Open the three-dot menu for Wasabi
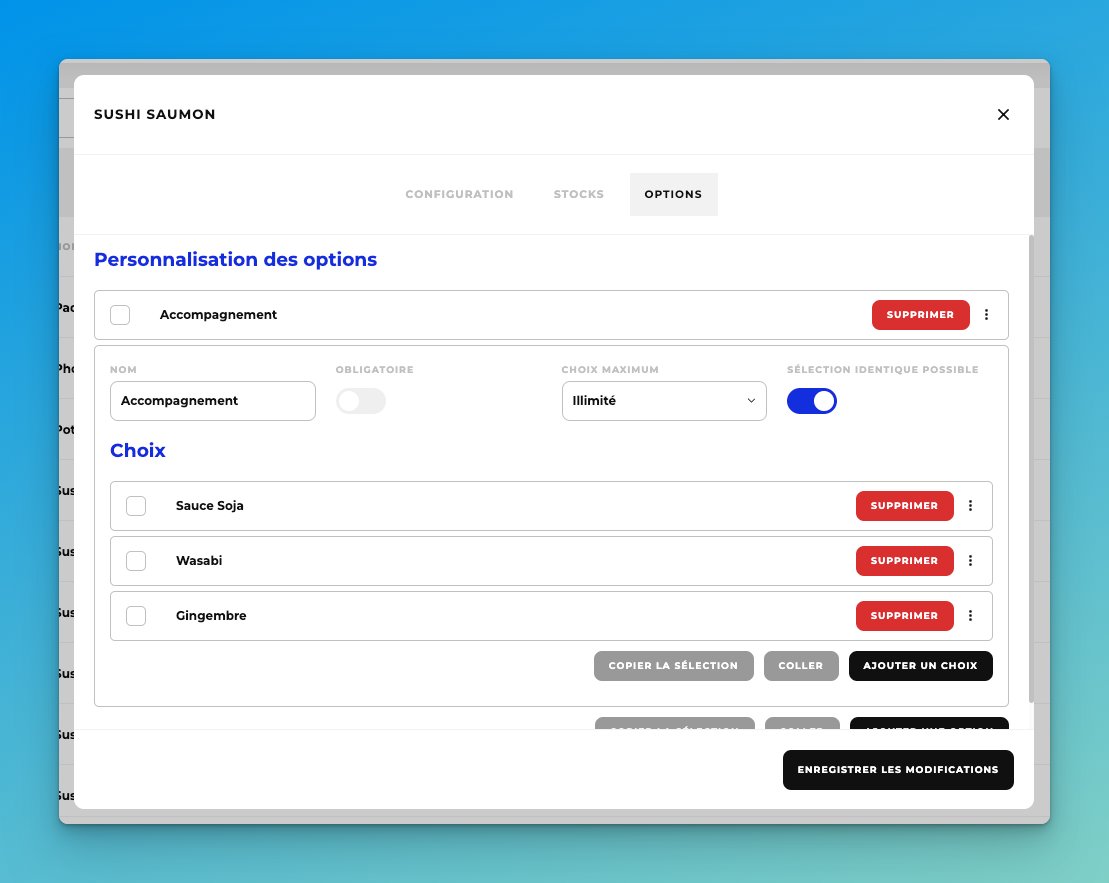 (x=970, y=561)
